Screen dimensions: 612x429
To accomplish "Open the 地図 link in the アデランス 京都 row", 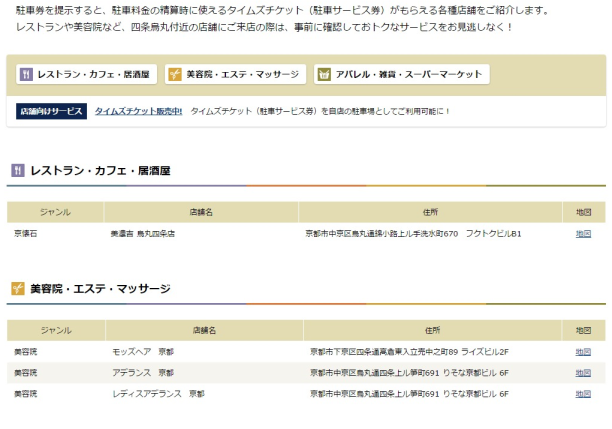I will tap(583, 373).
